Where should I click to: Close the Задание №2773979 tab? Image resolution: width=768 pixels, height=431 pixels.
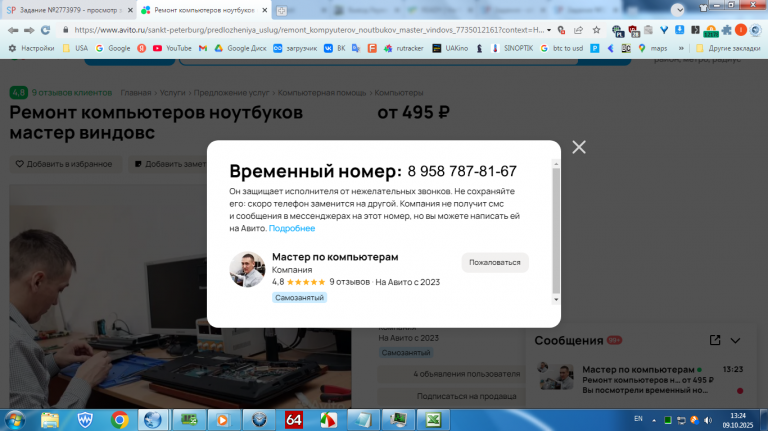click(130, 10)
